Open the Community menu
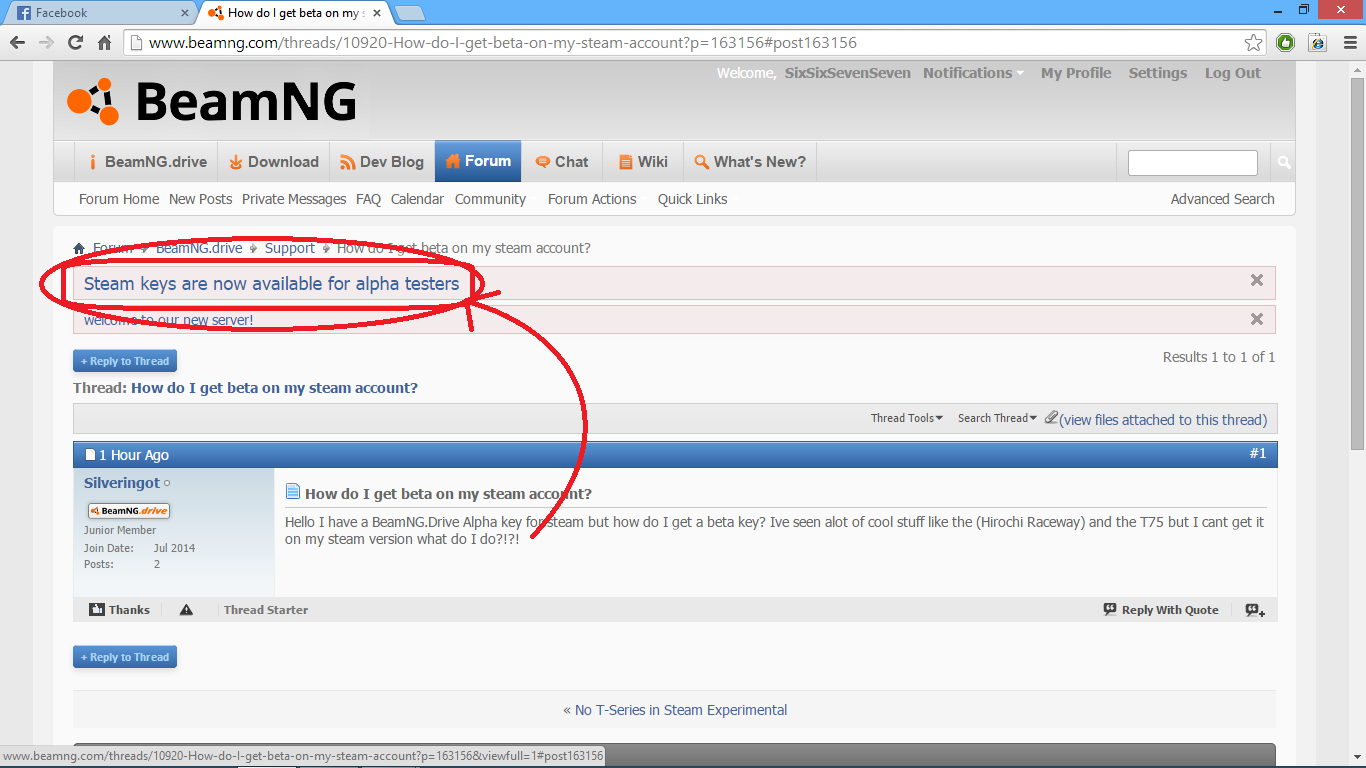This screenshot has width=1366, height=768. pyautogui.click(x=490, y=199)
